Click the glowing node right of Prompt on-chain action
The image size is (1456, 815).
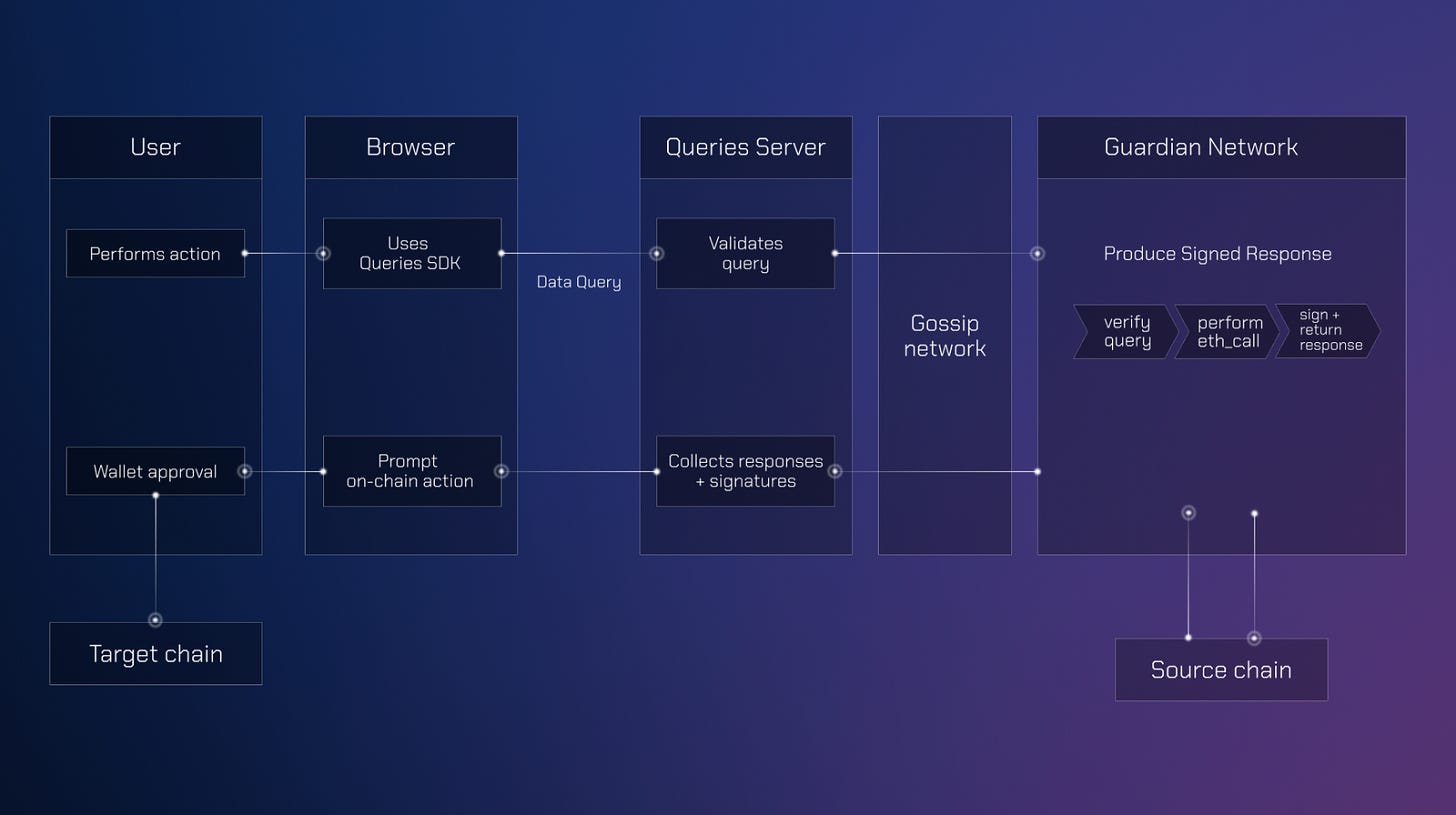pos(501,471)
